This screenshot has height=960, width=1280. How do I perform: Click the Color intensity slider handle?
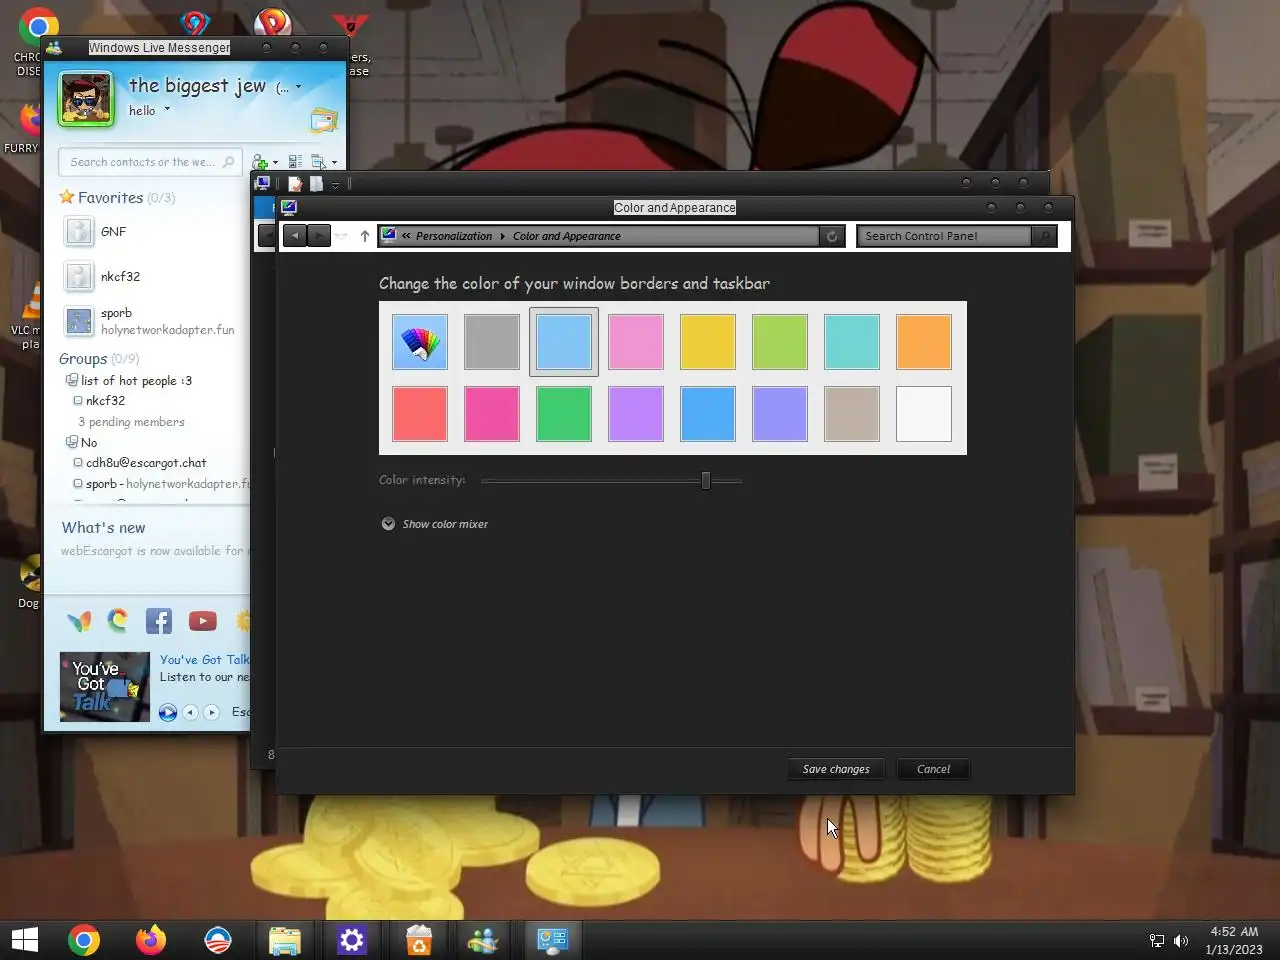(x=706, y=481)
